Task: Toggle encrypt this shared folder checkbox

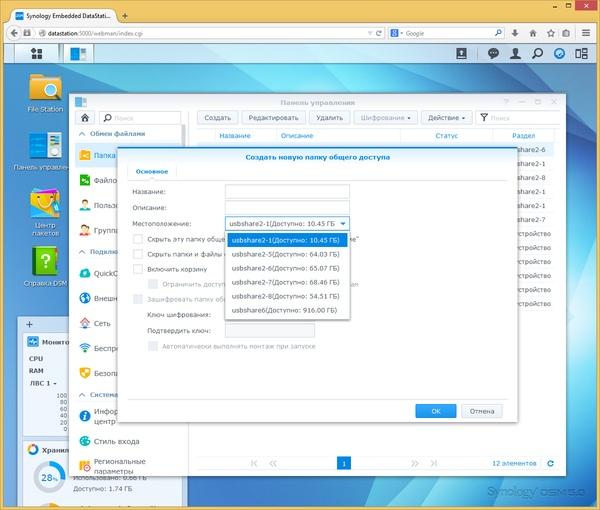Action: pyautogui.click(x=138, y=299)
